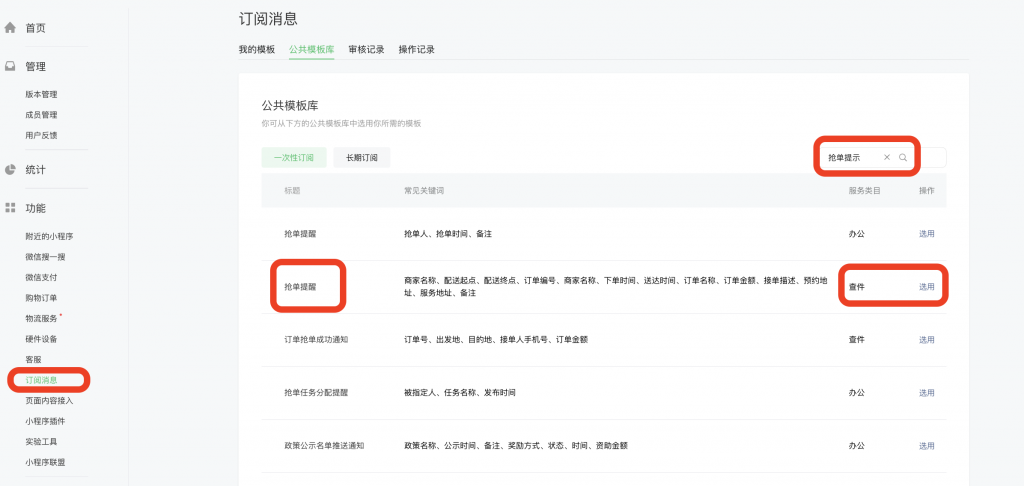Select 小程序插件 in the sidebar
Image resolution: width=1024 pixels, height=486 pixels.
point(45,421)
